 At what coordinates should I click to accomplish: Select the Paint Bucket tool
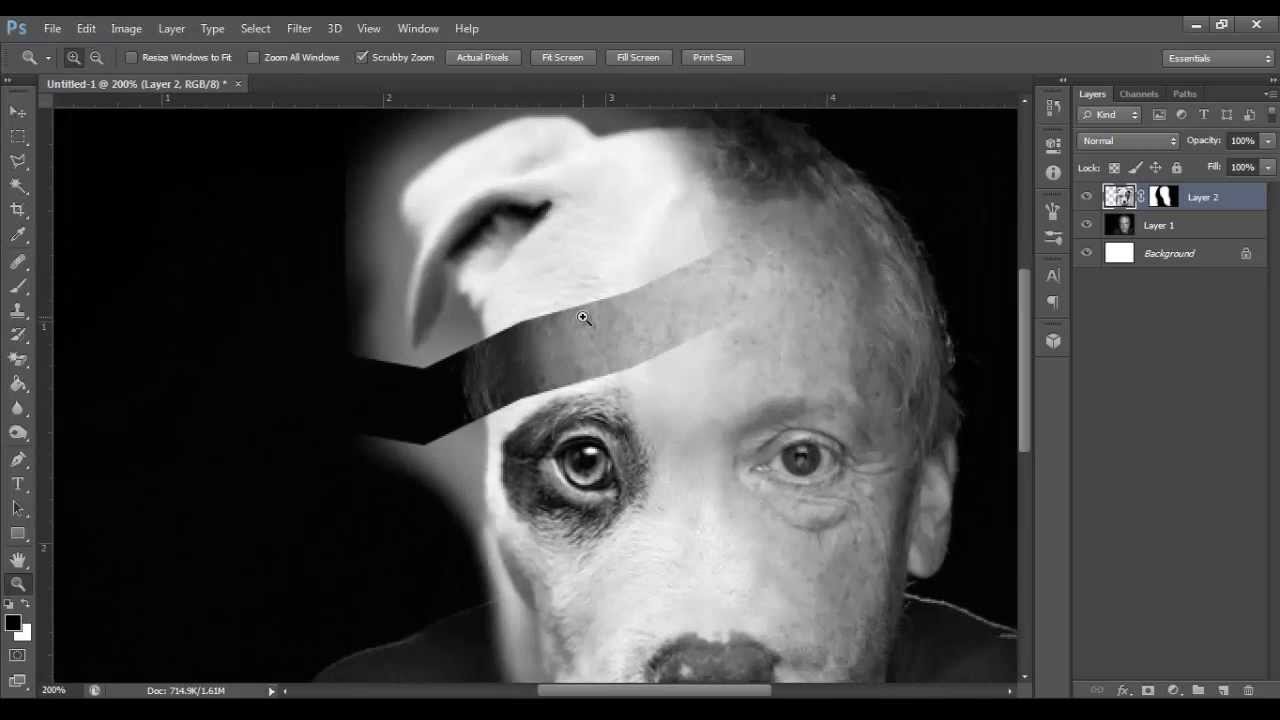[x=18, y=384]
